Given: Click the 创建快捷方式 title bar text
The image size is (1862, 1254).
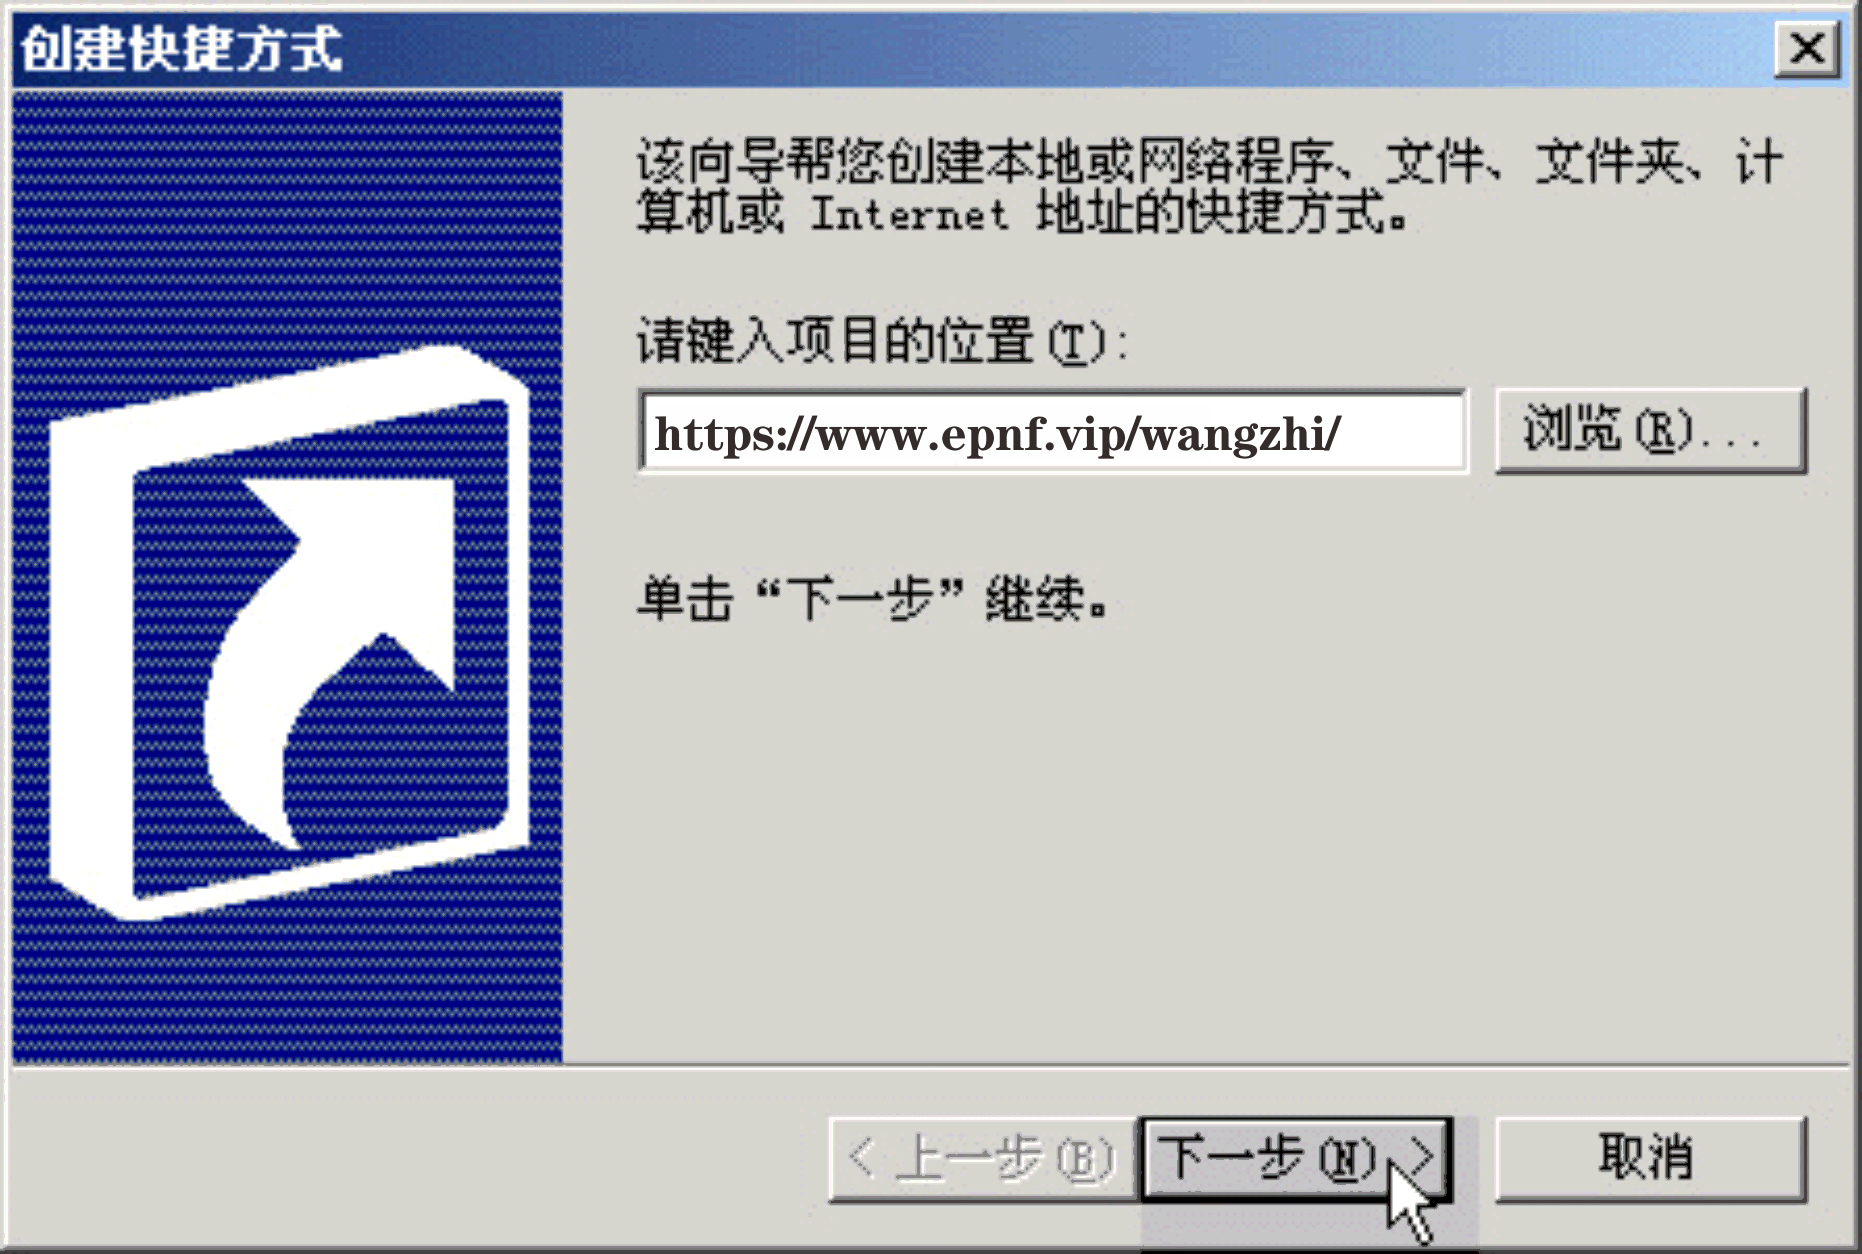Looking at the screenshot, I should (x=182, y=48).
